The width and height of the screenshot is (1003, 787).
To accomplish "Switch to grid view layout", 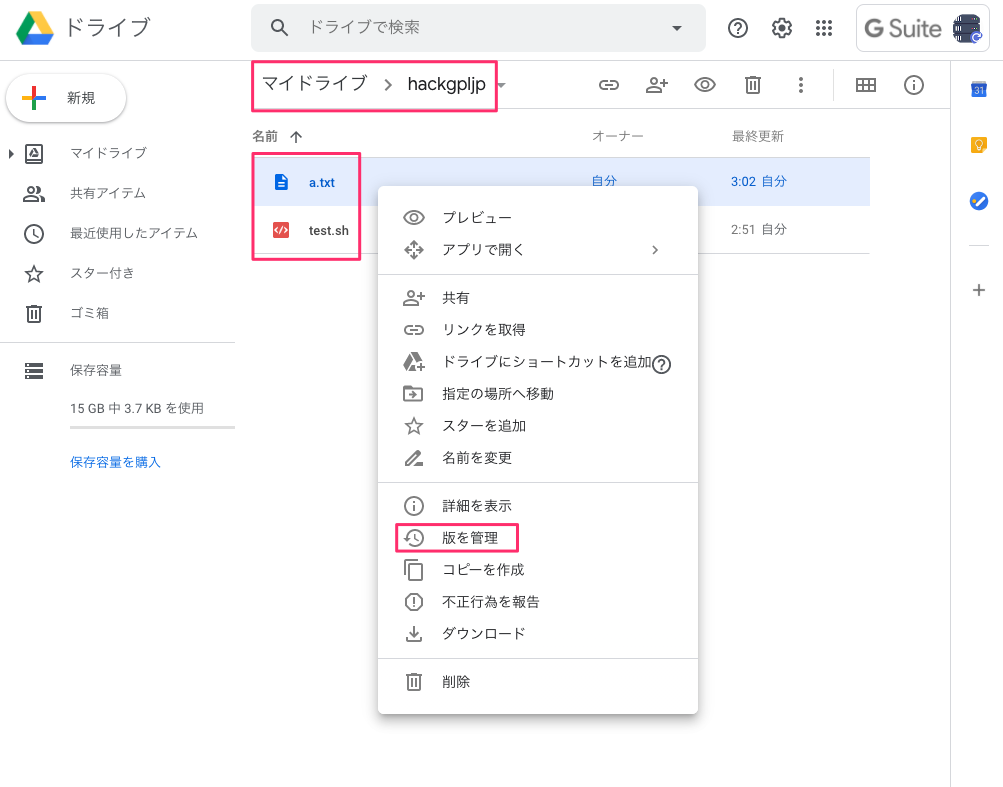I will [866, 85].
